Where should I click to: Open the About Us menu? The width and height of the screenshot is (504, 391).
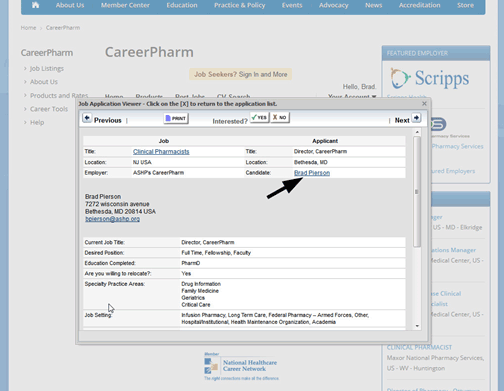[70, 5]
